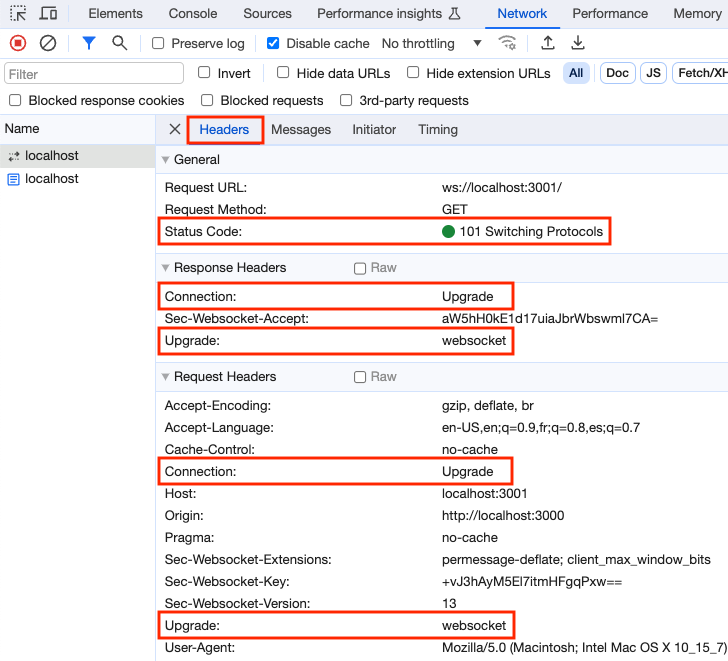Click the Accept-Language header value
This screenshot has width=728, height=661.
tap(541, 428)
